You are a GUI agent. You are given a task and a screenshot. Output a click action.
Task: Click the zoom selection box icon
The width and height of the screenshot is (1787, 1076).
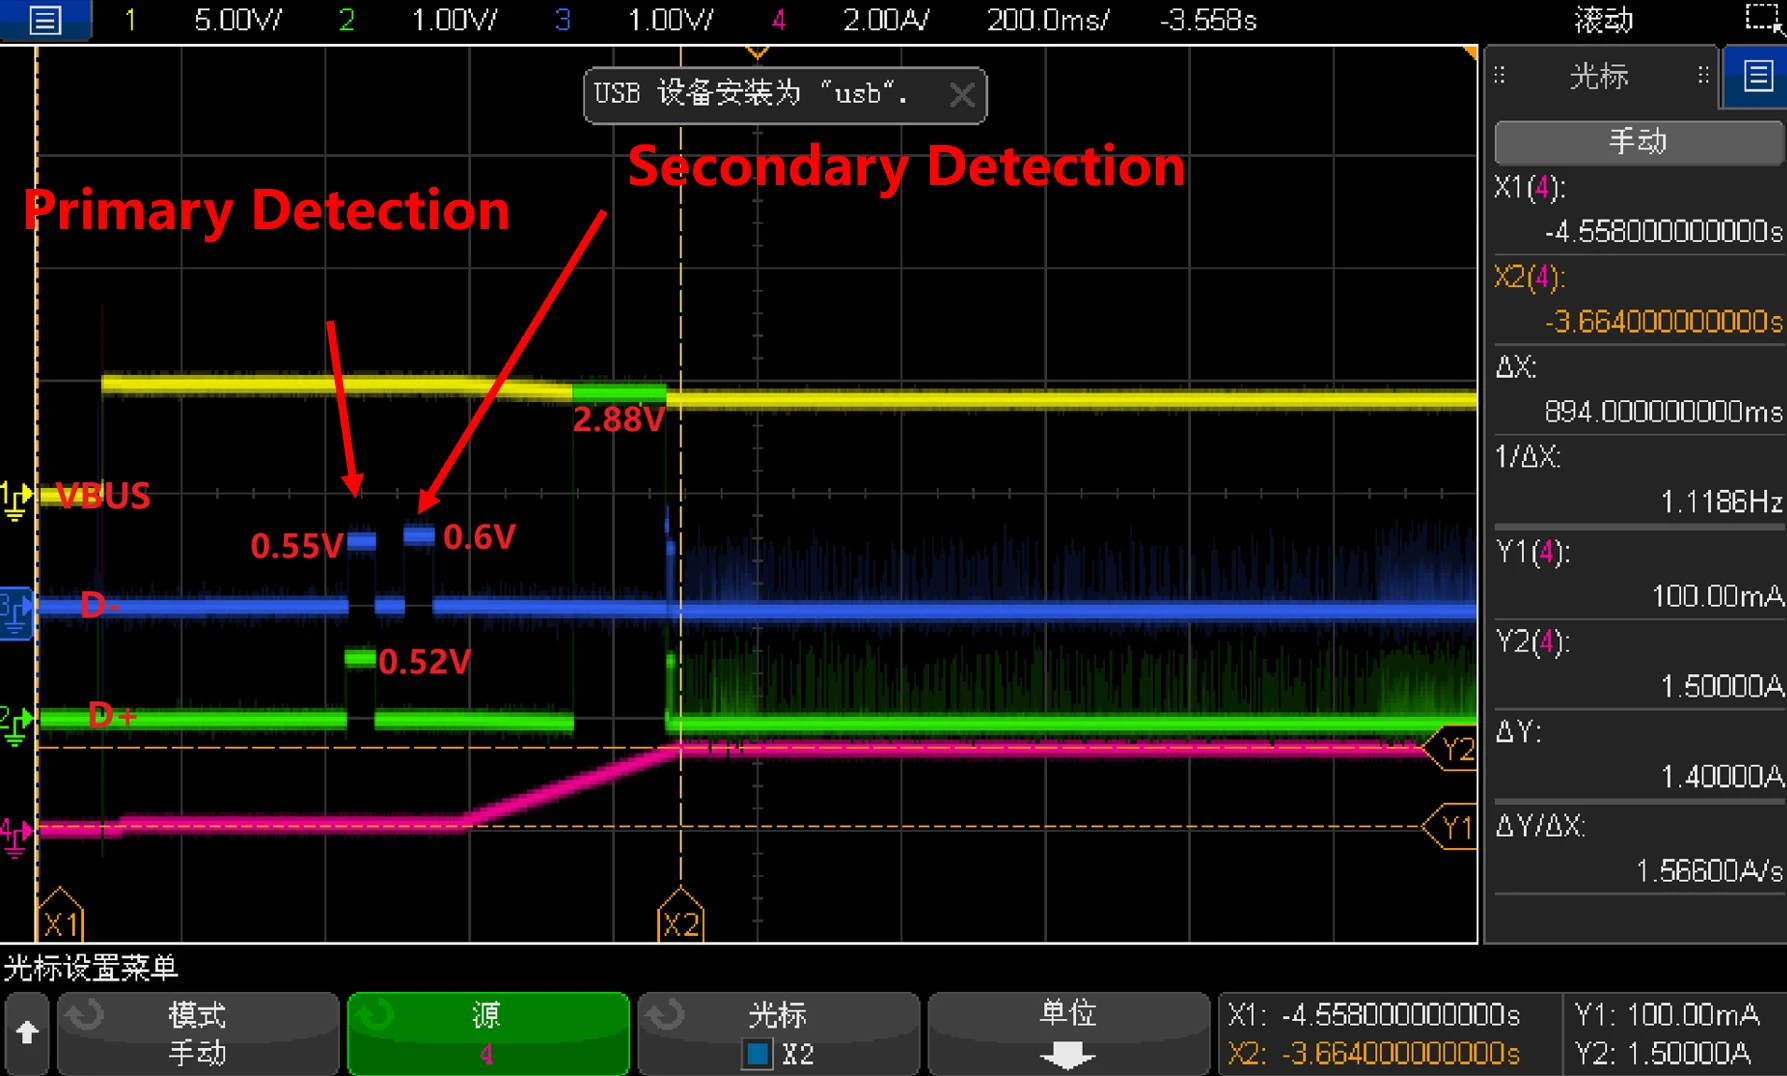tap(1764, 18)
